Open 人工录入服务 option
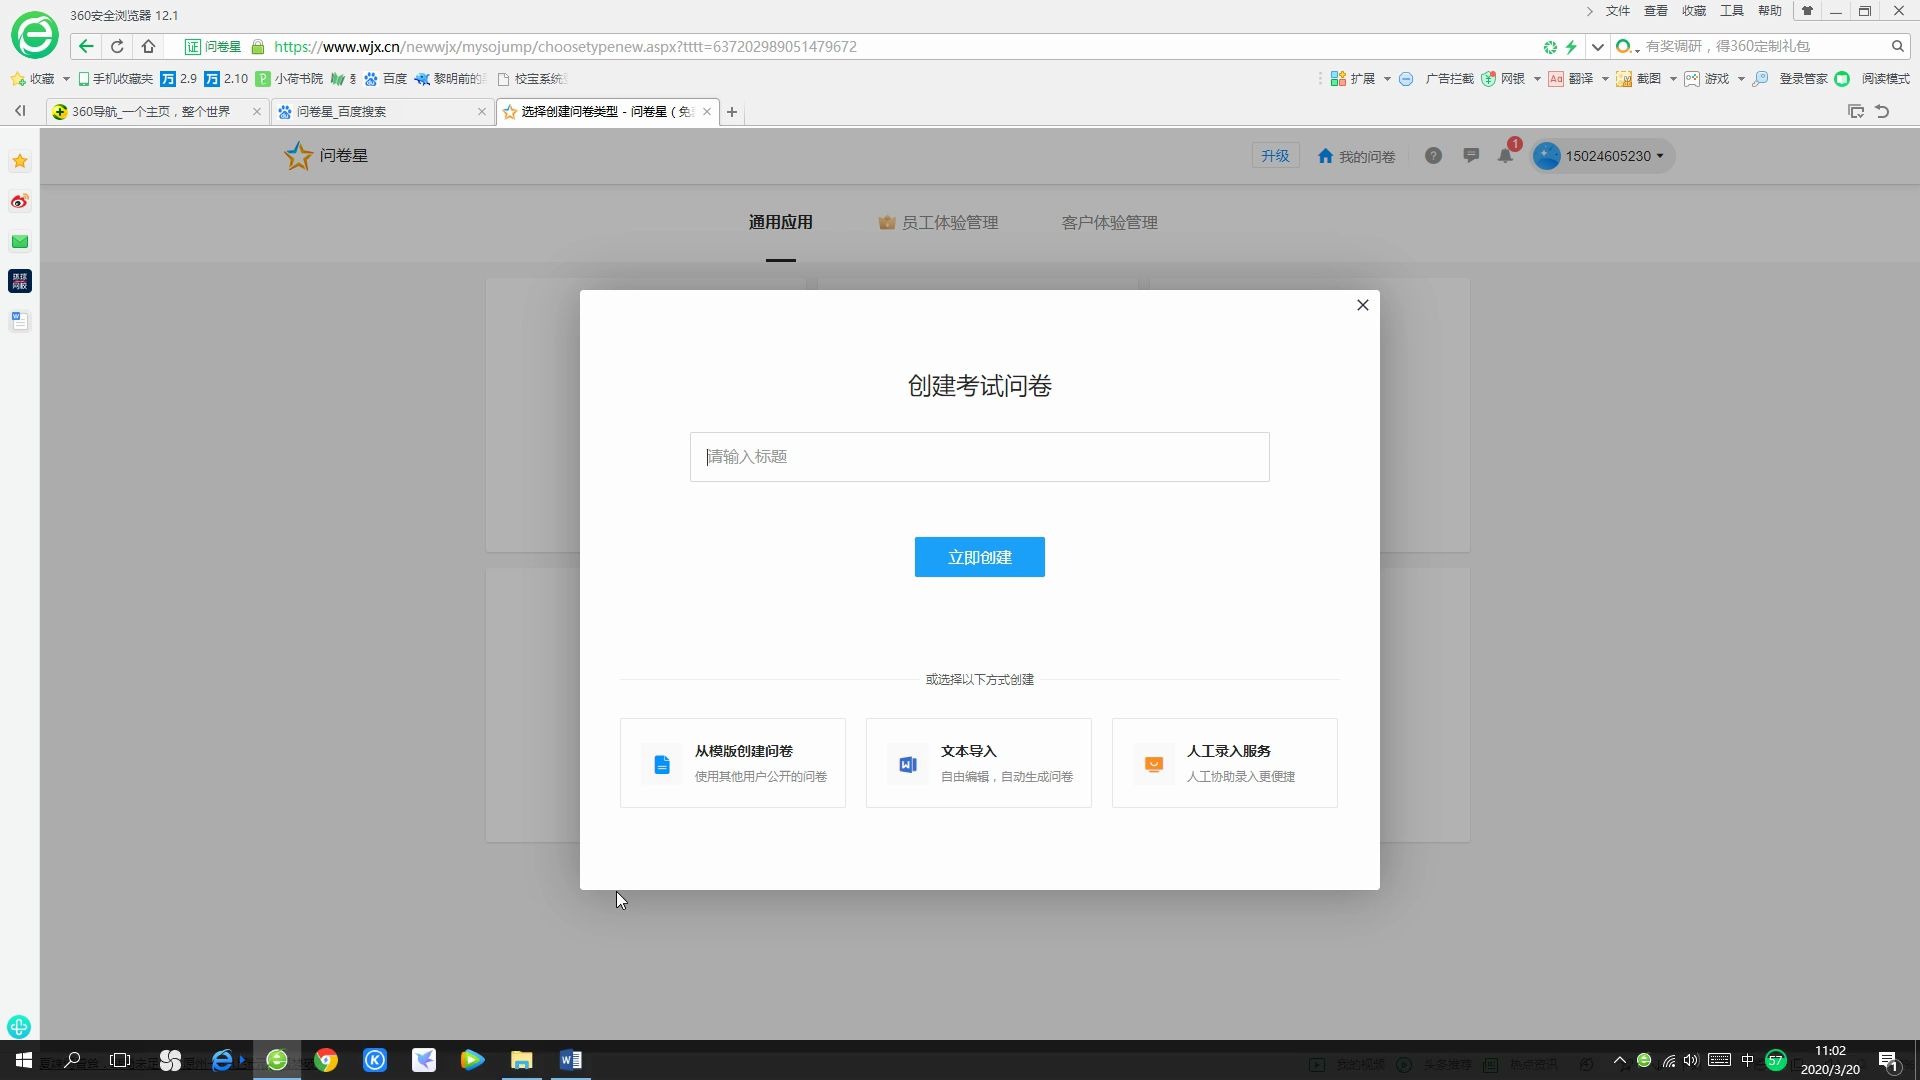The width and height of the screenshot is (1920, 1080). tap(1224, 763)
